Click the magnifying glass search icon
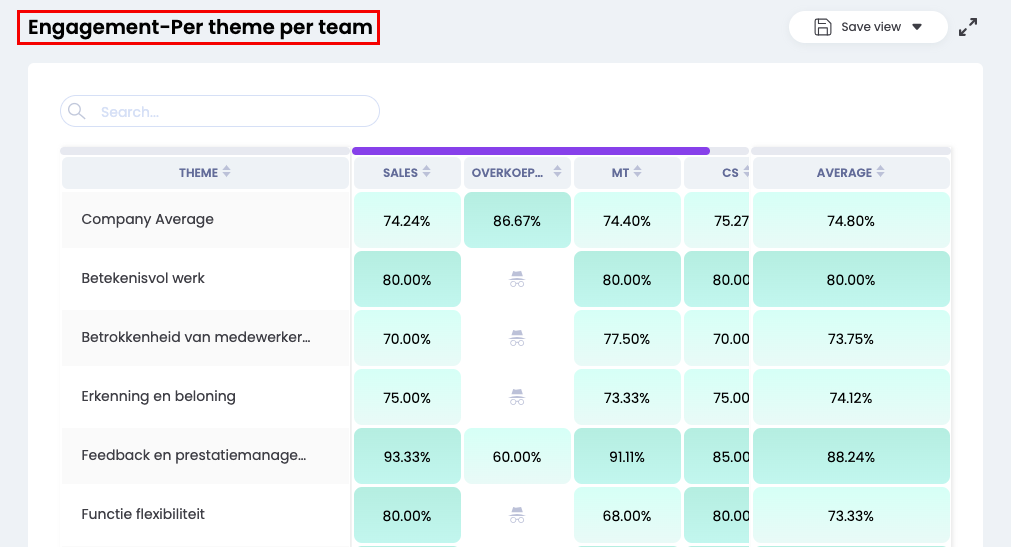 click(x=78, y=112)
